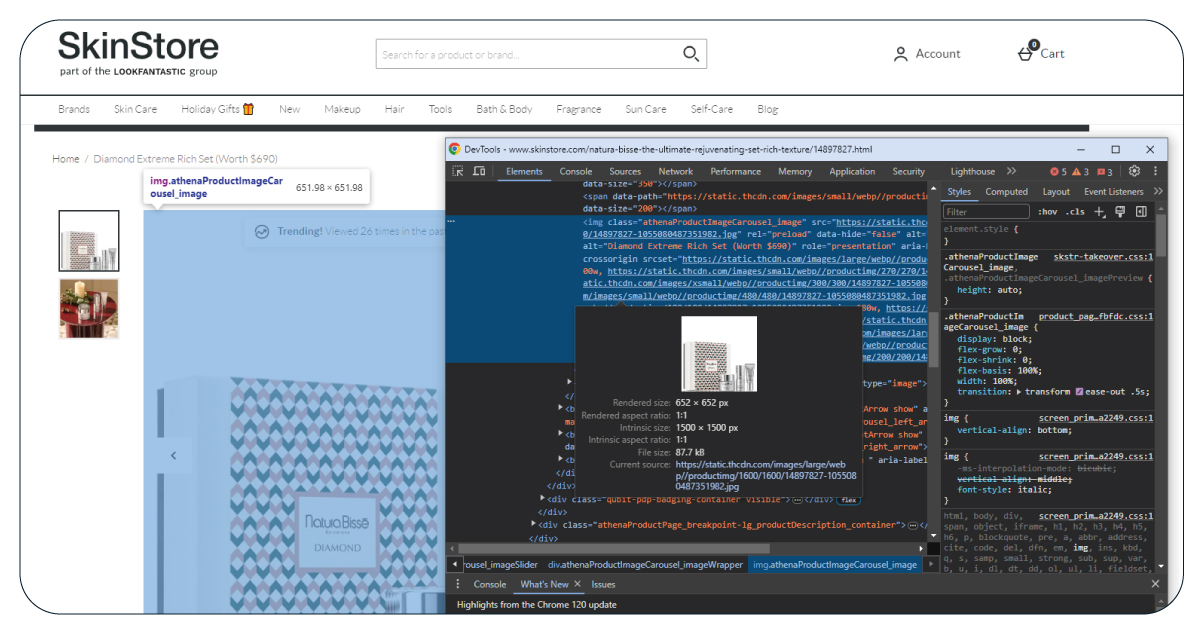Switch to the Elements panel tab
Viewport: 1203px width, 634px height.
pos(524,172)
